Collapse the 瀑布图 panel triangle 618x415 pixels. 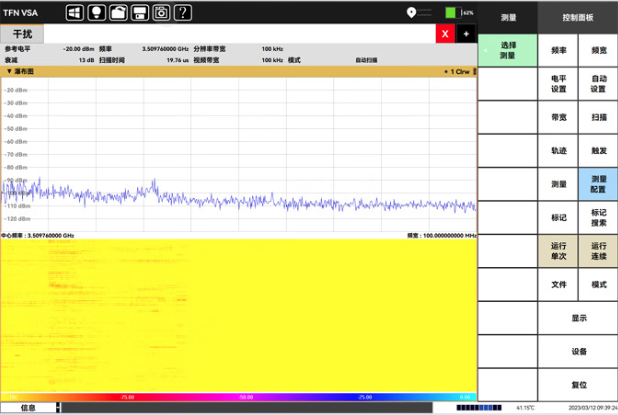tap(8, 72)
